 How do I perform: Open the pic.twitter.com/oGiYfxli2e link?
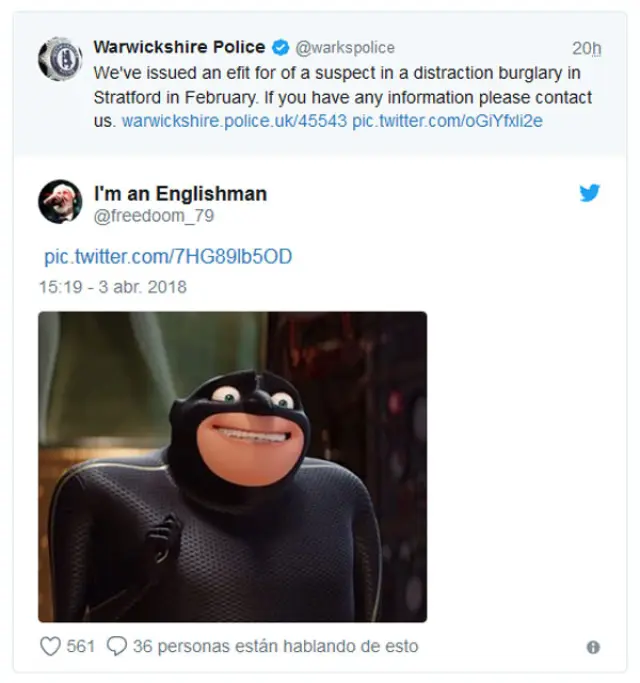pyautogui.click(x=447, y=121)
